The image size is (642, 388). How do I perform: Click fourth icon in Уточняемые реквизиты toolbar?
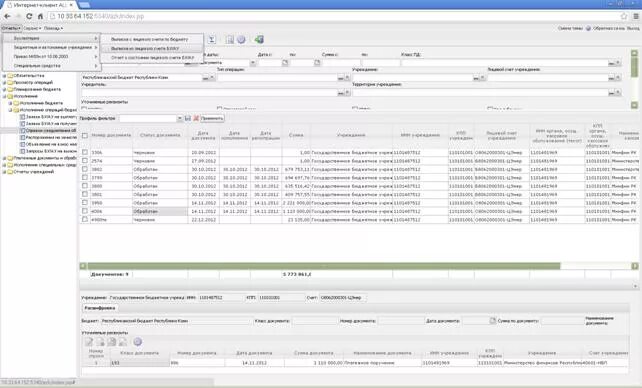pyautogui.click(x=122, y=342)
